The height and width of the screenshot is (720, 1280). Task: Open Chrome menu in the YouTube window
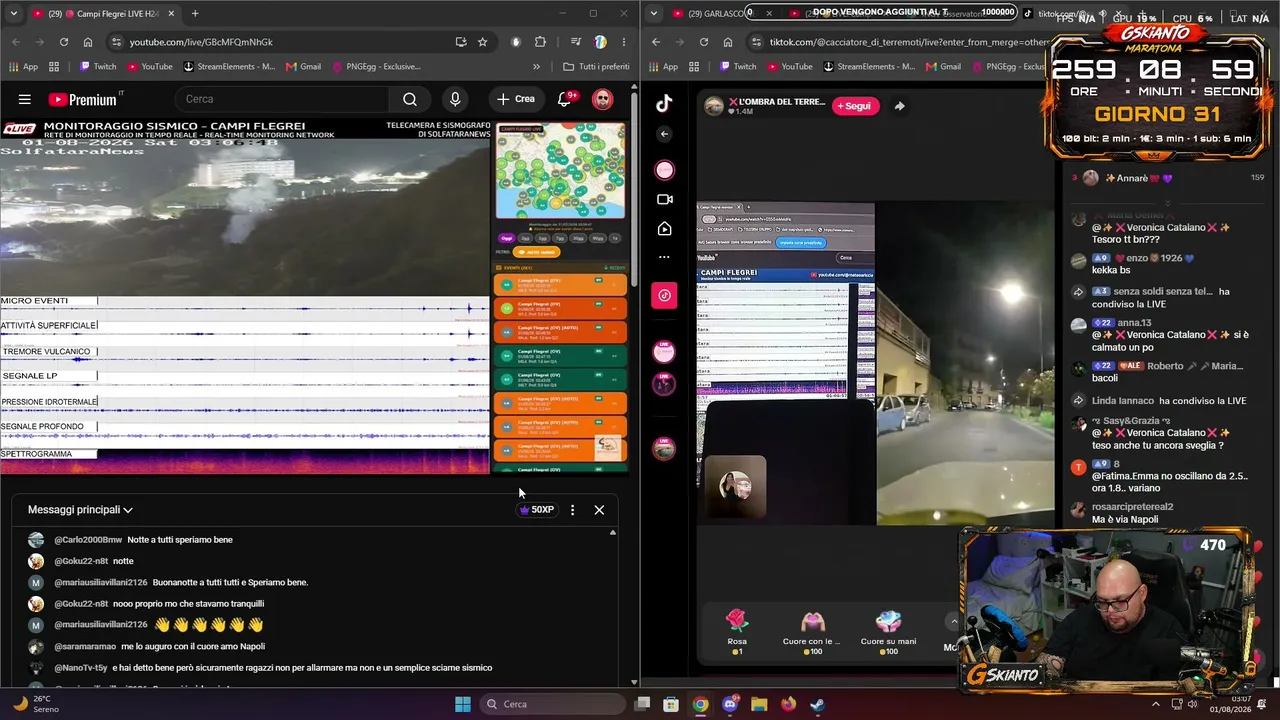[624, 42]
